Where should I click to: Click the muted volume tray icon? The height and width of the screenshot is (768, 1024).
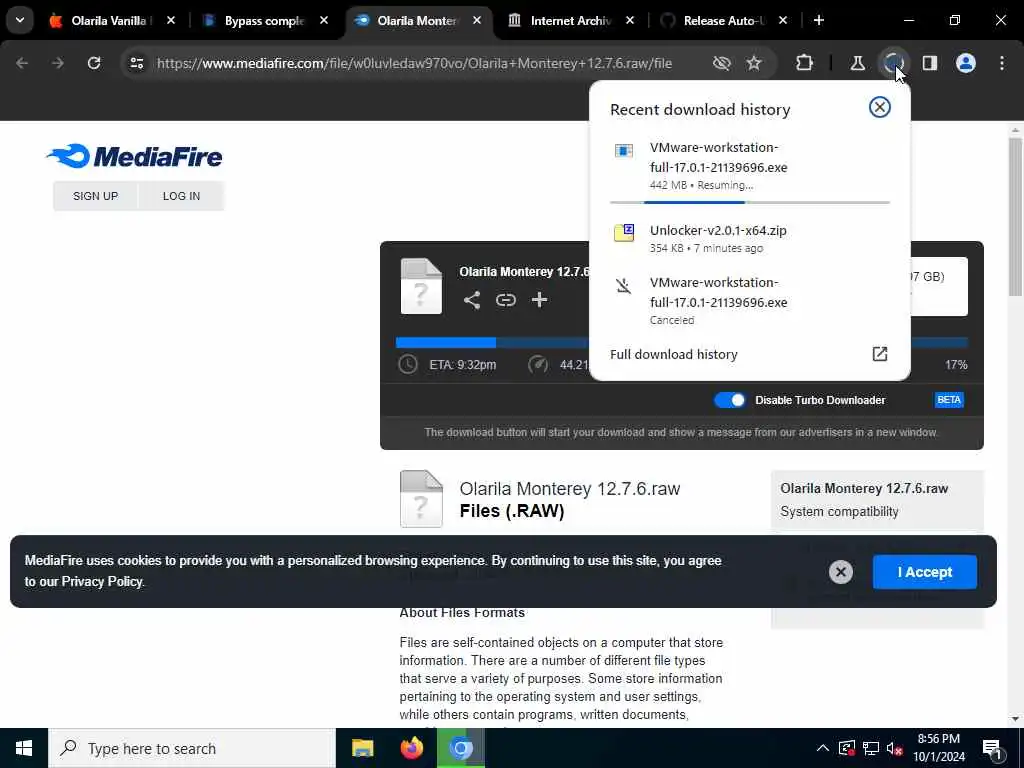click(895, 748)
